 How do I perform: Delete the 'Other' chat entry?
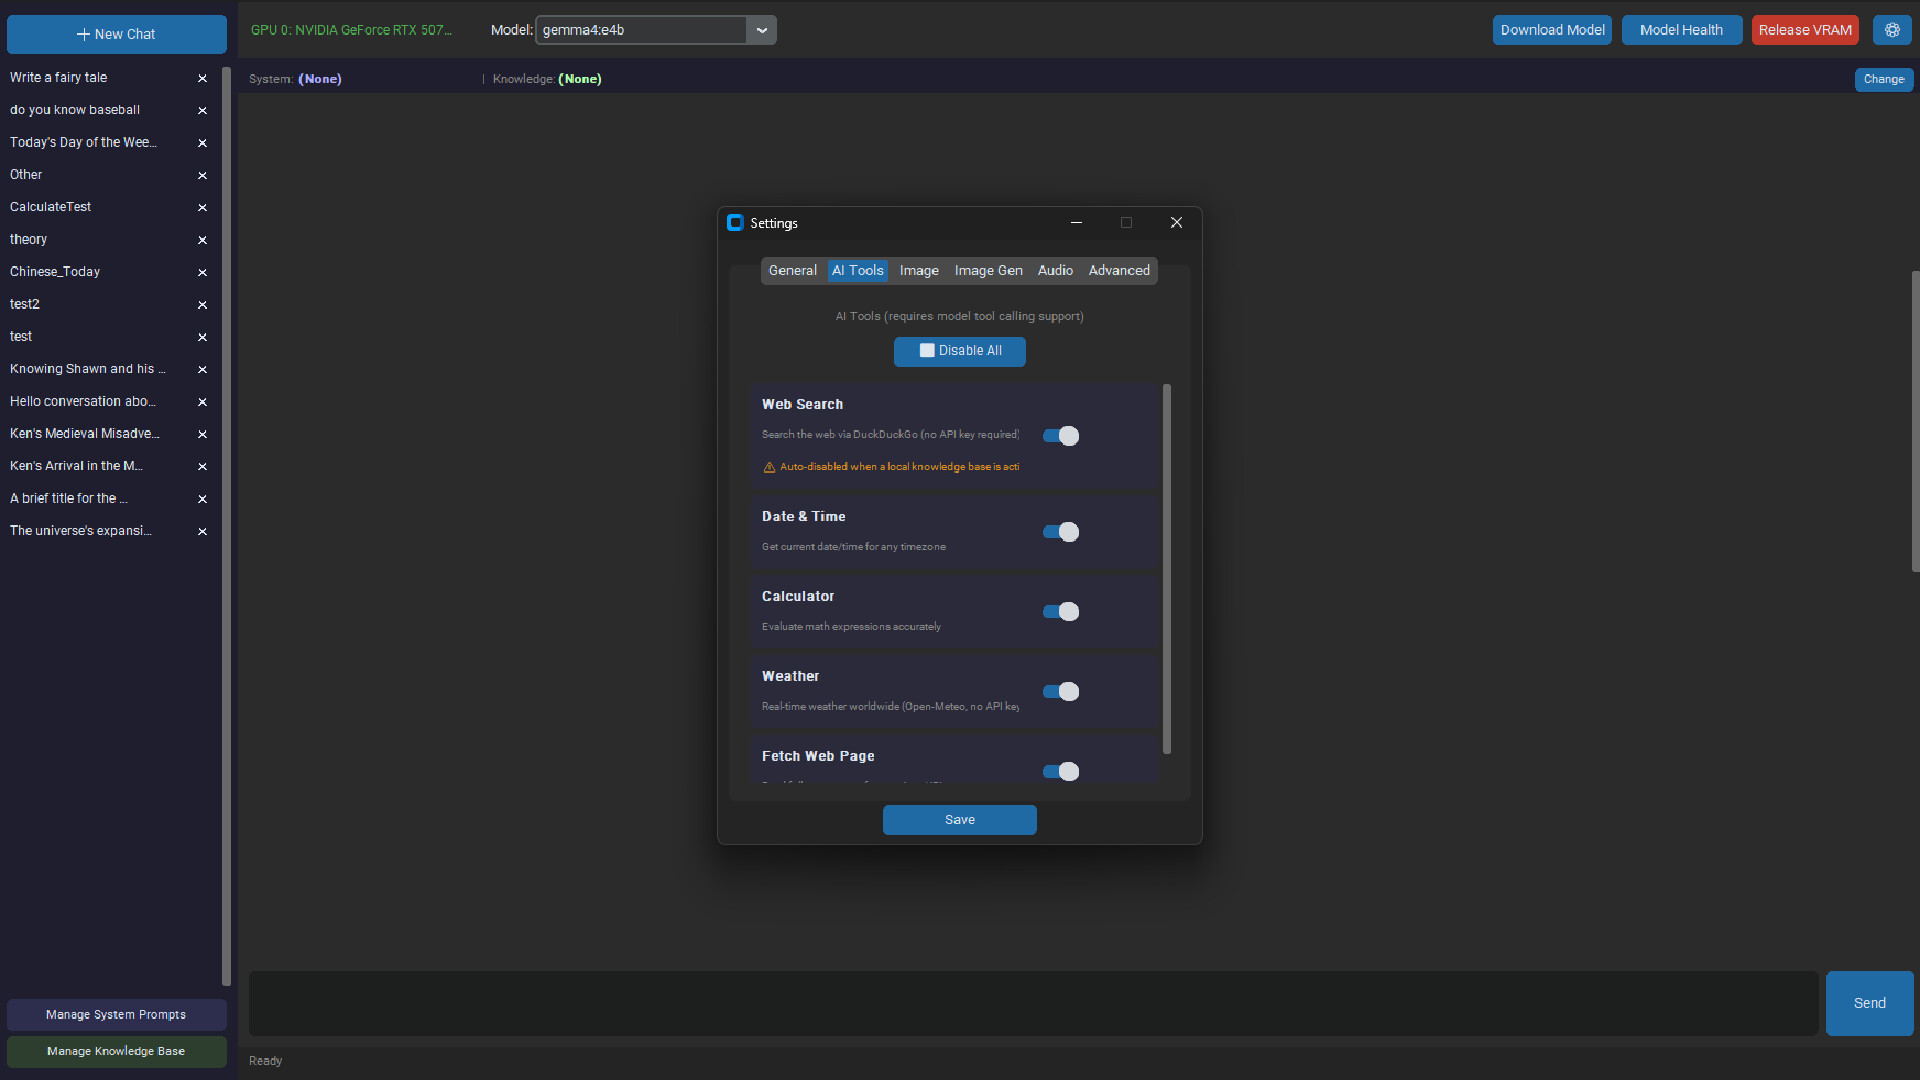(202, 175)
